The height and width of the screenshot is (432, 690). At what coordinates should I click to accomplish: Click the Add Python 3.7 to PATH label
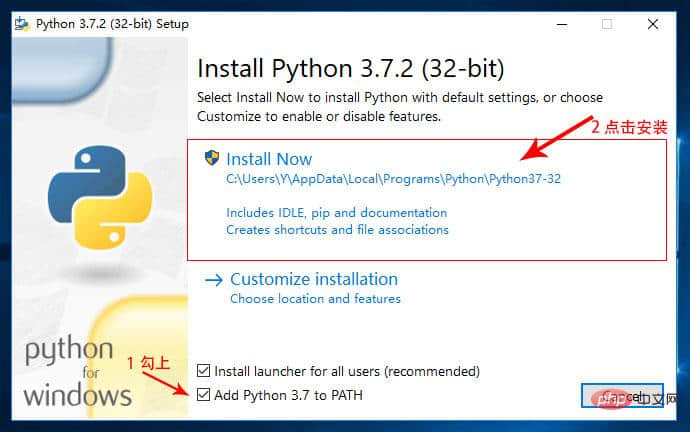coord(289,395)
